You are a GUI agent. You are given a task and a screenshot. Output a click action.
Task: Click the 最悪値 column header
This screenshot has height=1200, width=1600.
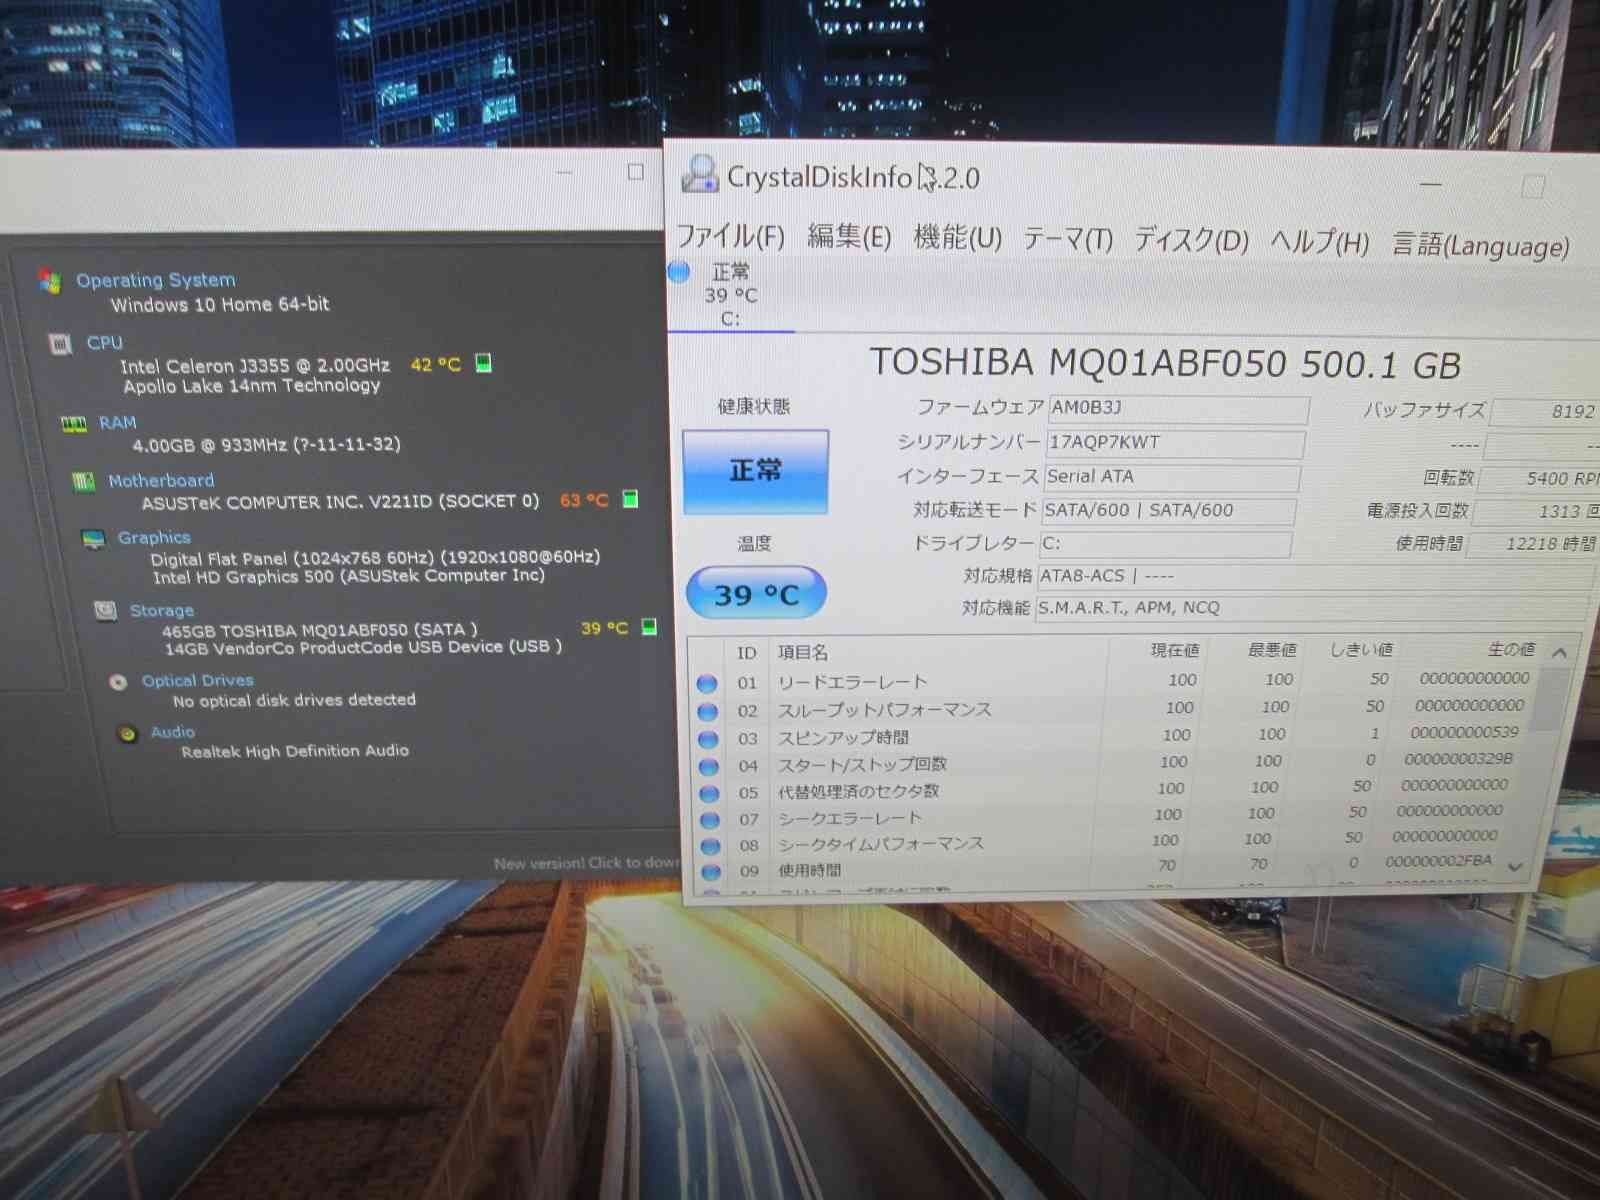coord(1272,650)
